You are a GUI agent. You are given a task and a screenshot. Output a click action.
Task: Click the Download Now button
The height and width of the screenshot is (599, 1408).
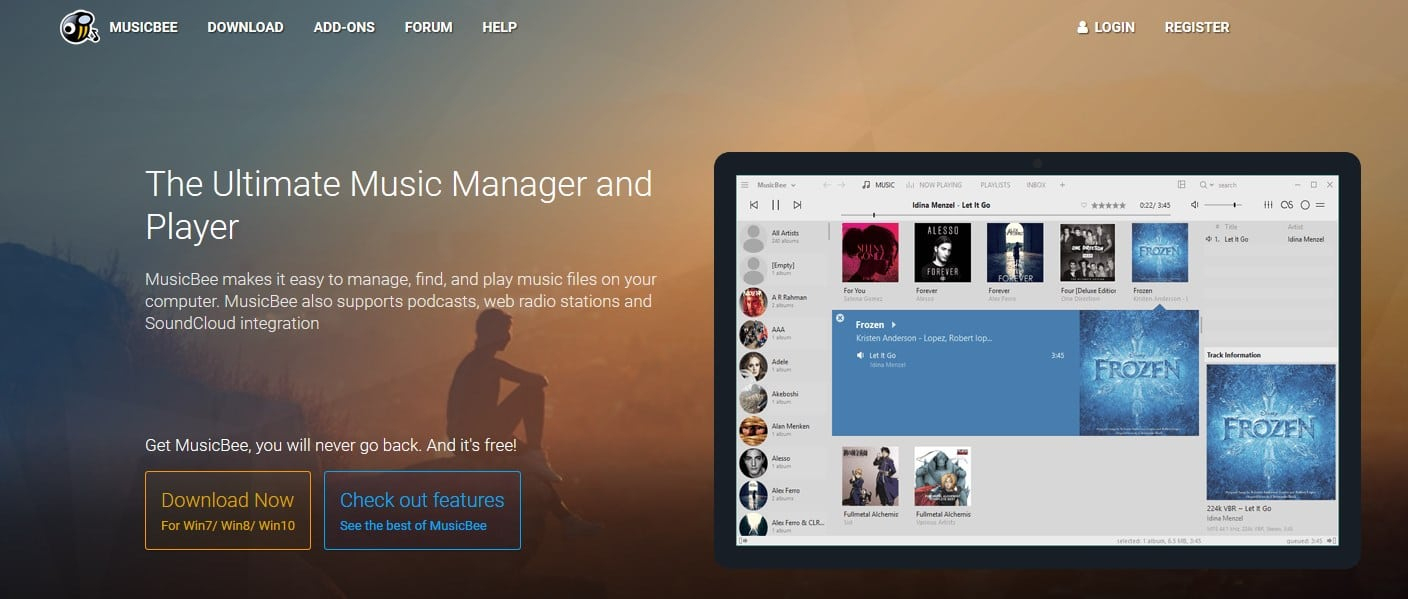[x=228, y=511]
